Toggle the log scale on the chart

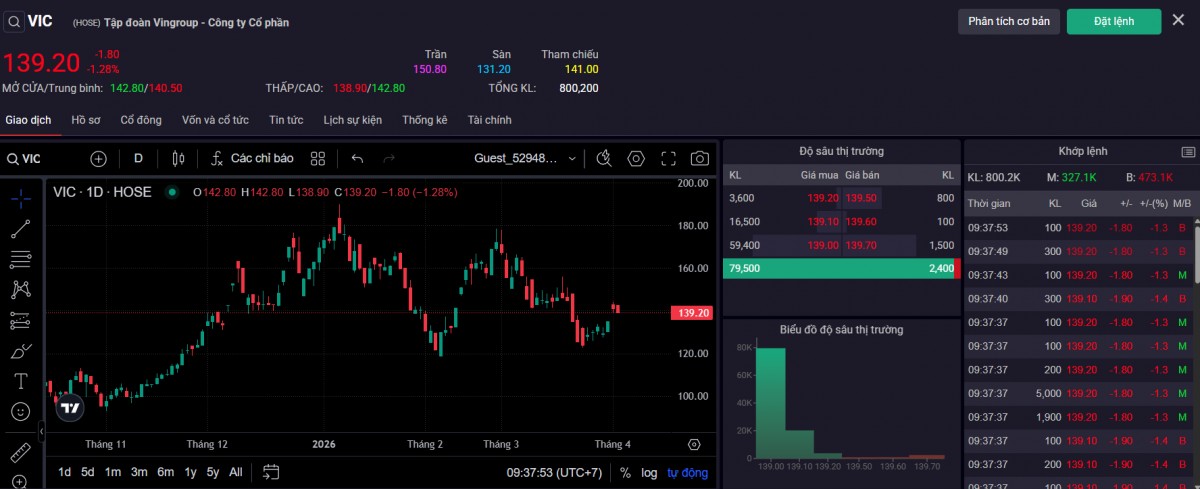click(649, 472)
